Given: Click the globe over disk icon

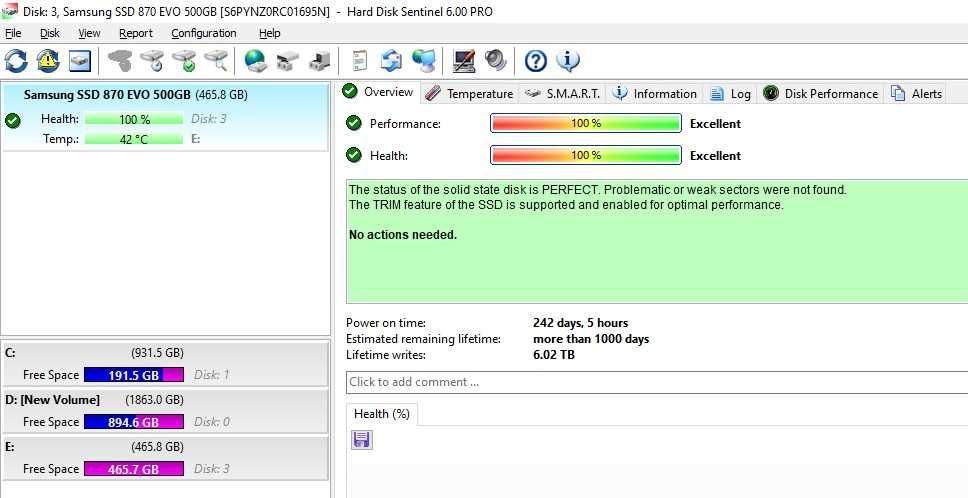Looking at the screenshot, I should click(255, 60).
